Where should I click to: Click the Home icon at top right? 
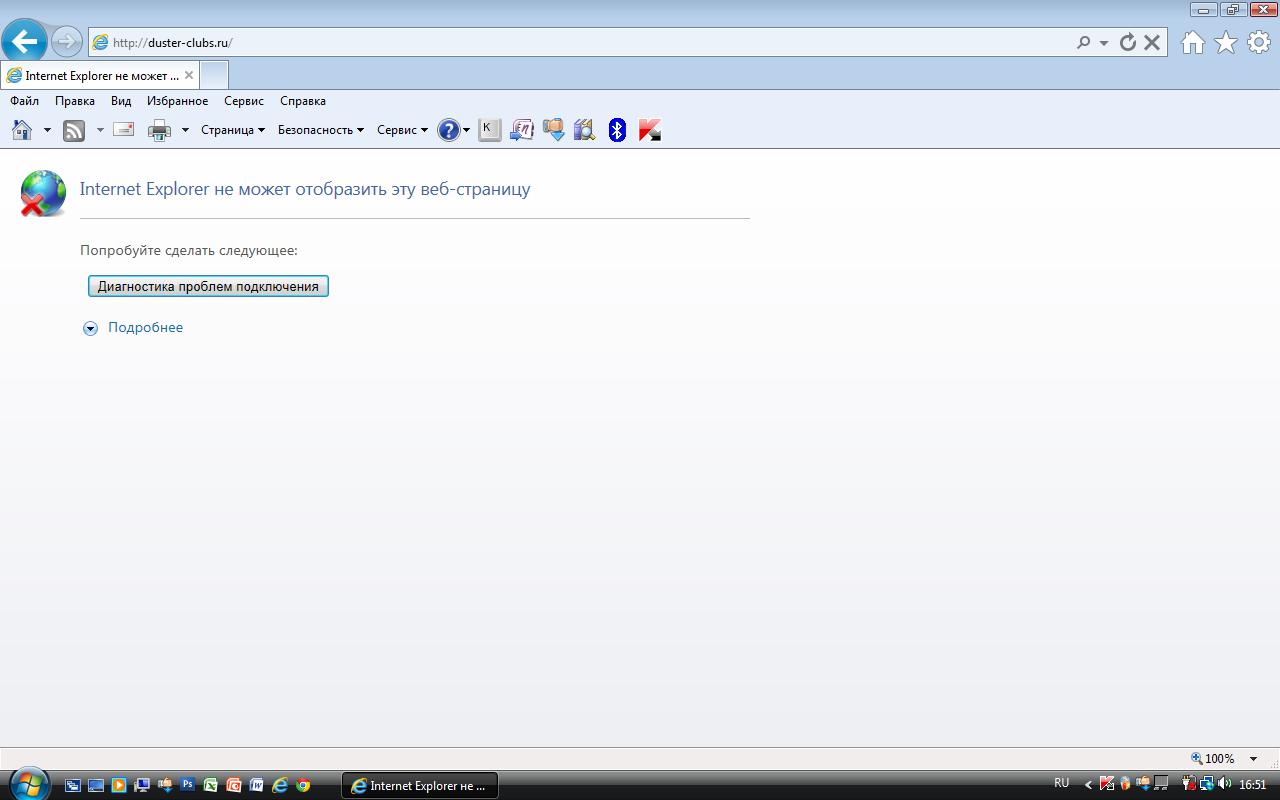[x=1192, y=42]
